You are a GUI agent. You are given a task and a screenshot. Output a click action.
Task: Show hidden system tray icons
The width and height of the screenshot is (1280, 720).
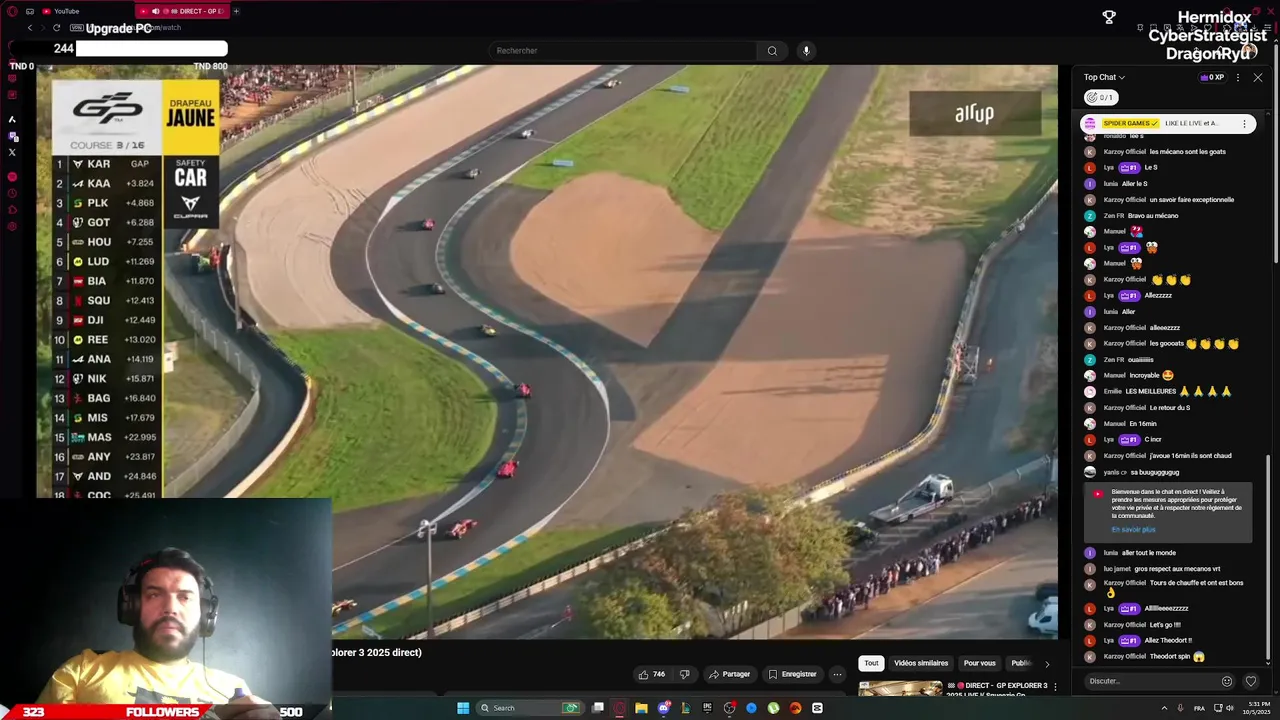click(1164, 708)
